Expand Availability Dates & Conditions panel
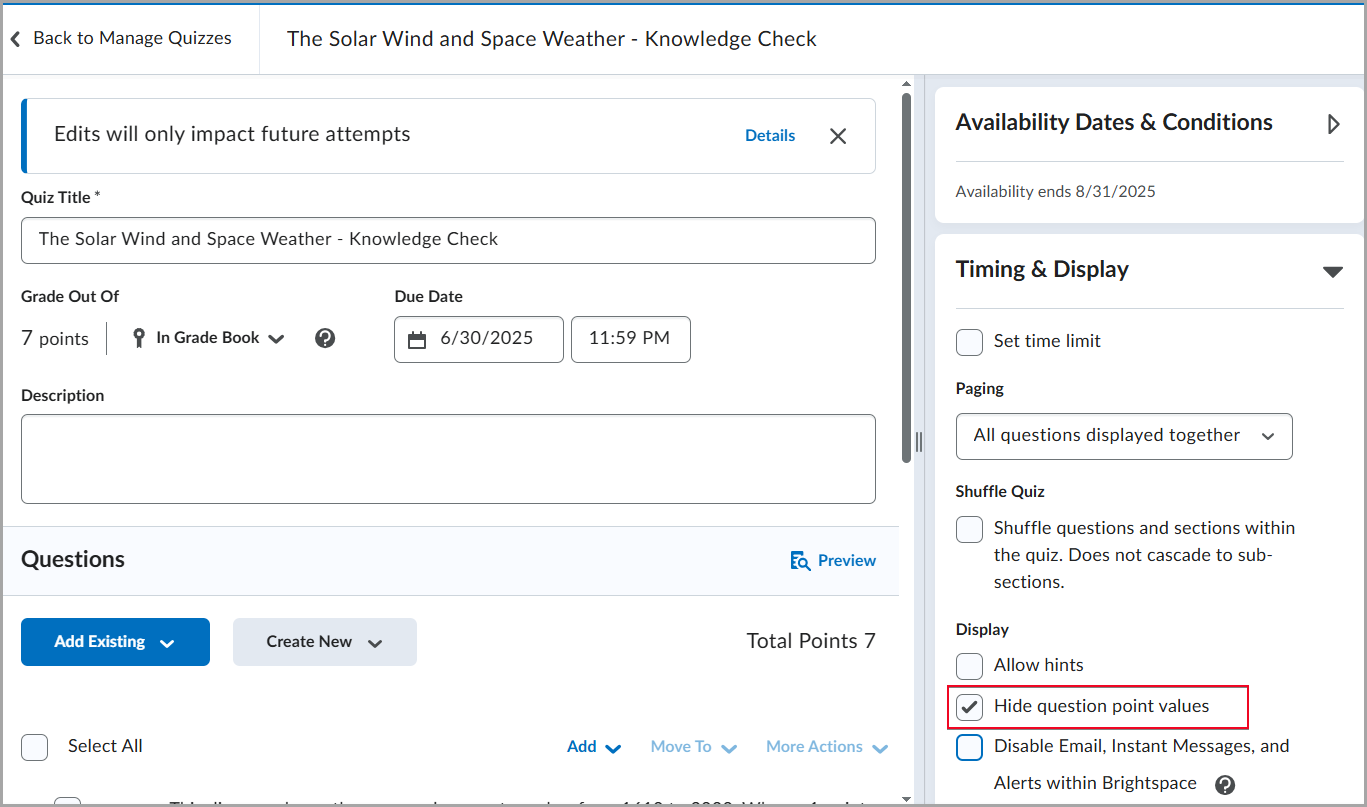Viewport: 1367px width, 807px height. coord(1333,124)
